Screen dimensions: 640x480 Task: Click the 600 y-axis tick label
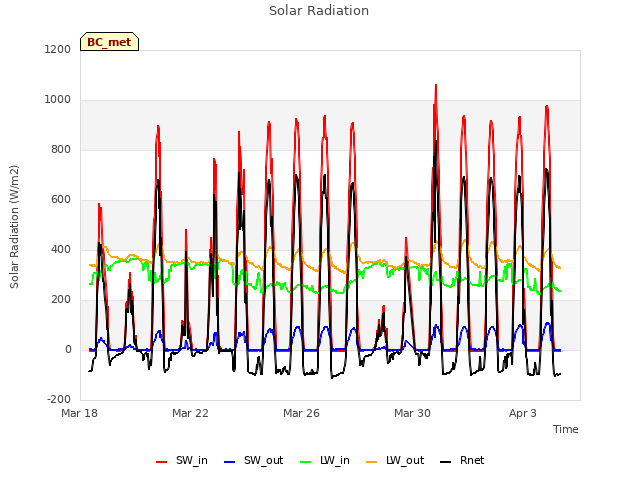coord(61,200)
